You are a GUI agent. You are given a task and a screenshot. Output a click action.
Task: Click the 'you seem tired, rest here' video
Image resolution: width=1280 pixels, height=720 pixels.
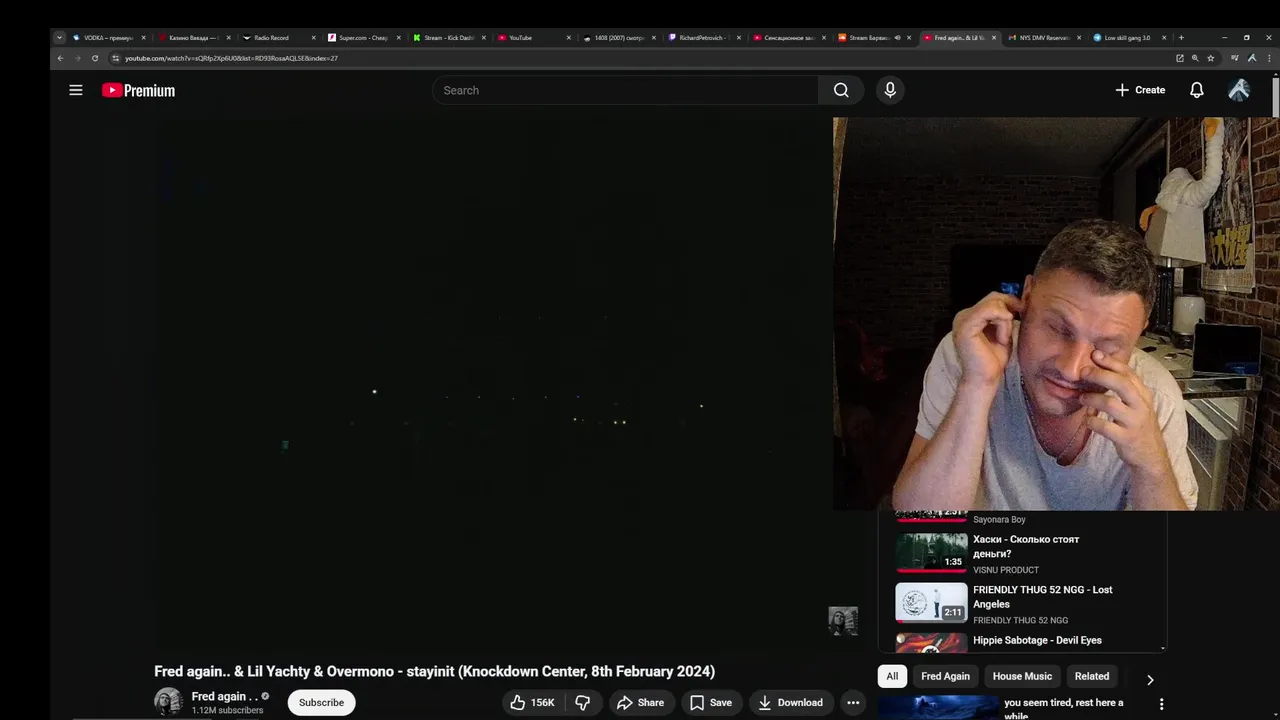(1063, 708)
